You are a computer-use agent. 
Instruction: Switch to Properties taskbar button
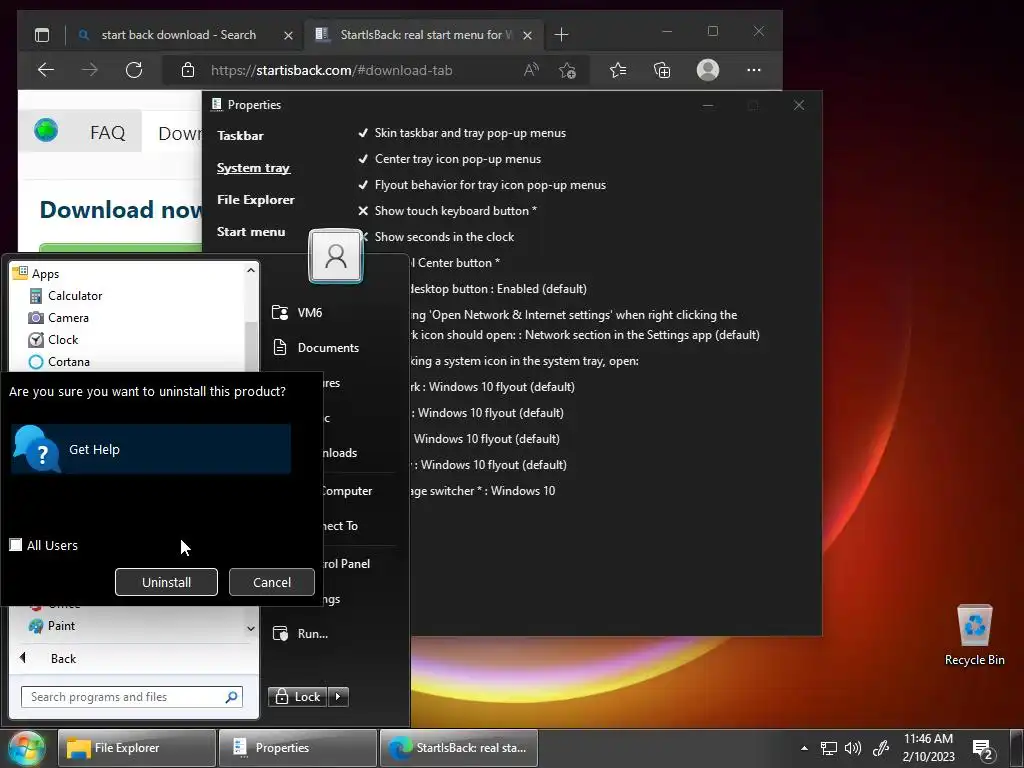pos(298,748)
